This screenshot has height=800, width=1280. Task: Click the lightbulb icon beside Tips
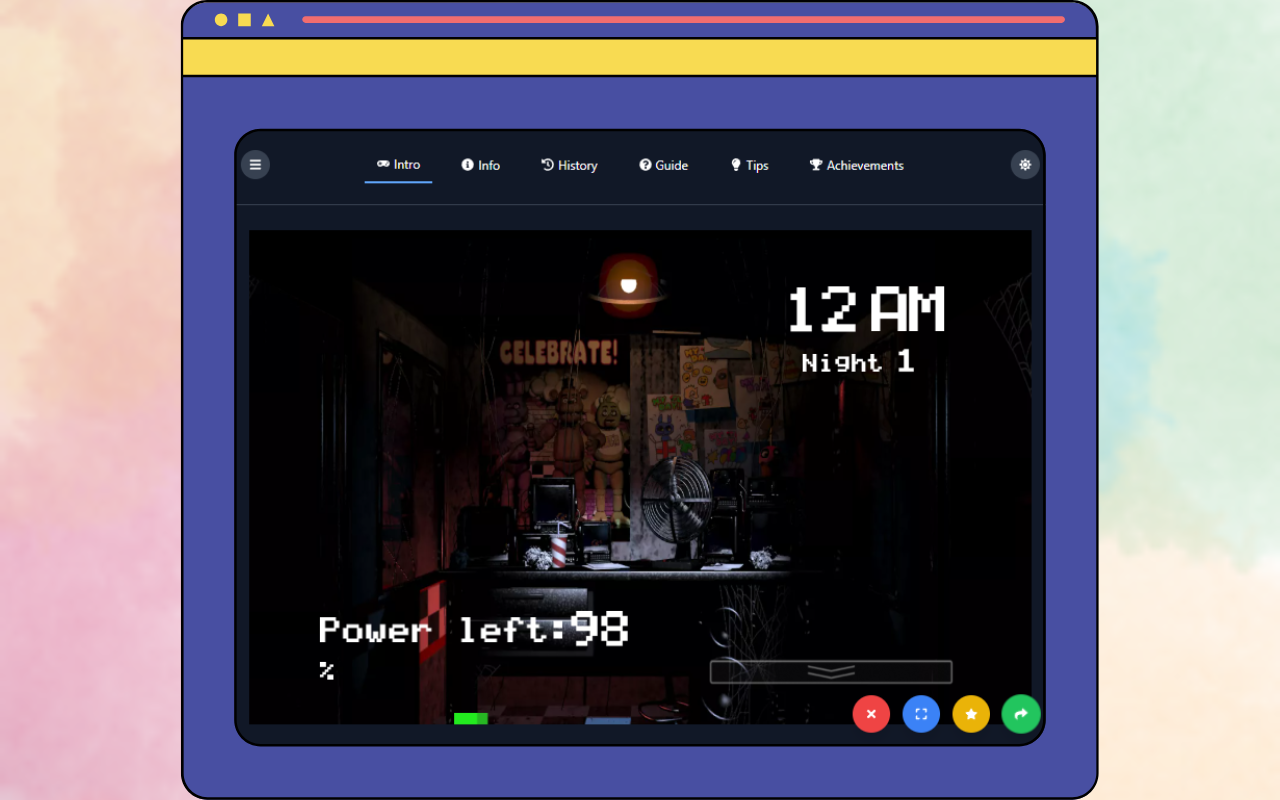735,165
